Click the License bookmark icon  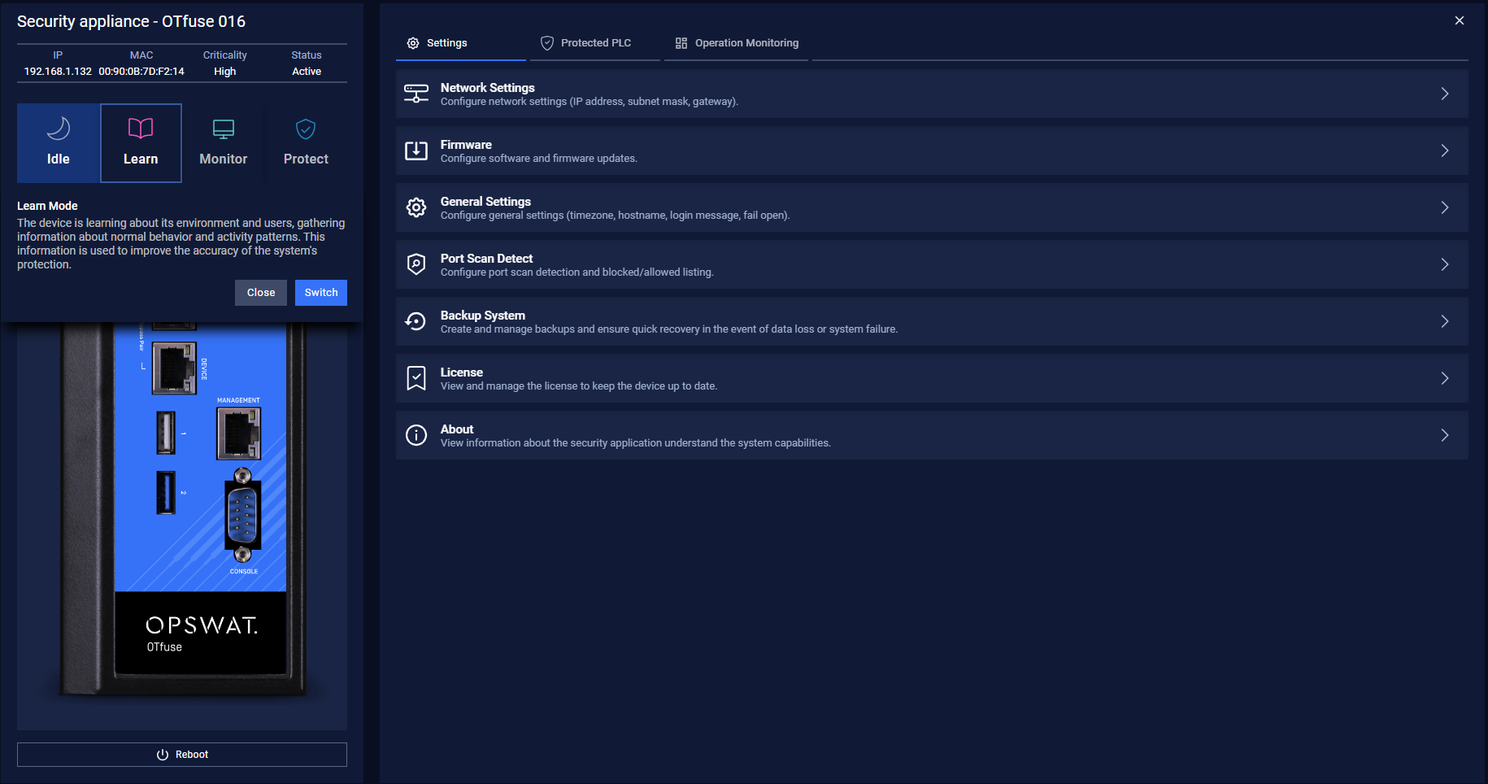tap(416, 379)
